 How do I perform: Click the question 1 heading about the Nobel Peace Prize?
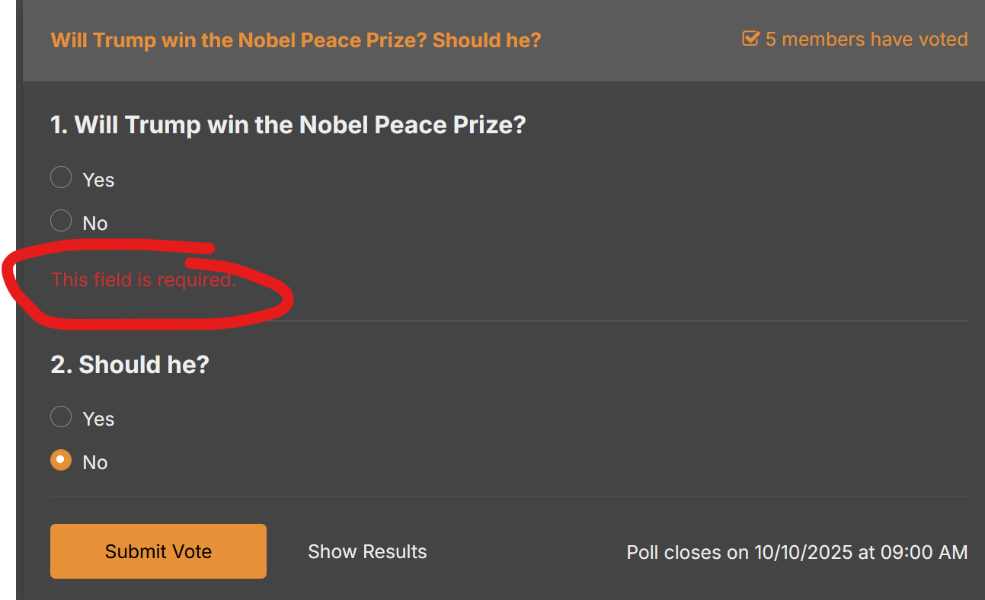pos(288,125)
